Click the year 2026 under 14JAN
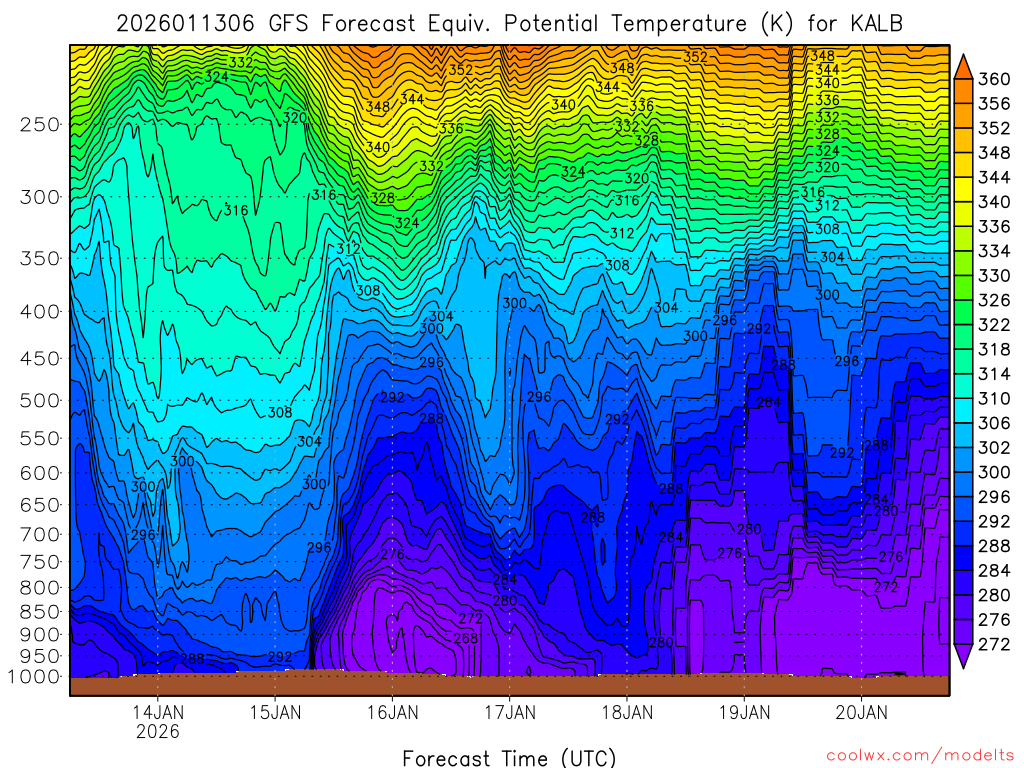This screenshot has height=768, width=1024. 158,731
